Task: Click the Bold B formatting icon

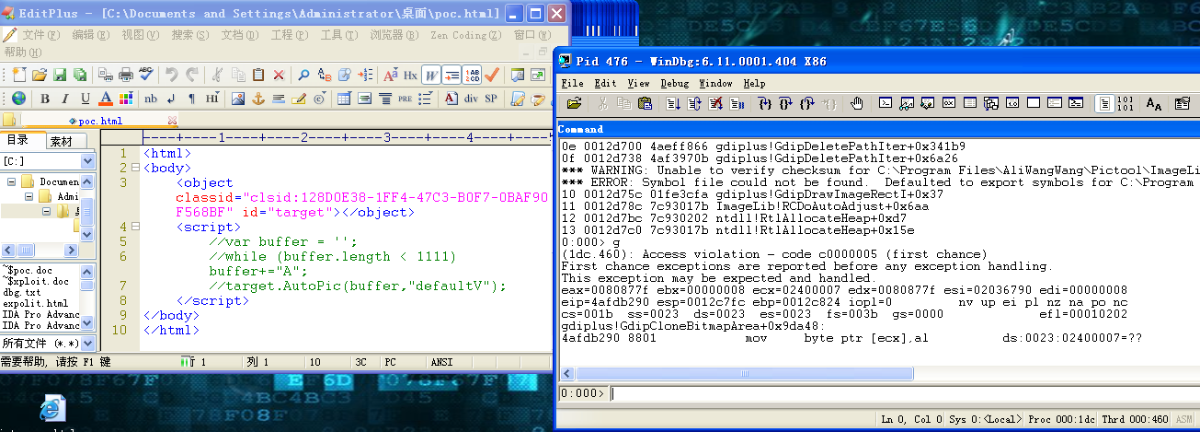Action: tap(45, 98)
